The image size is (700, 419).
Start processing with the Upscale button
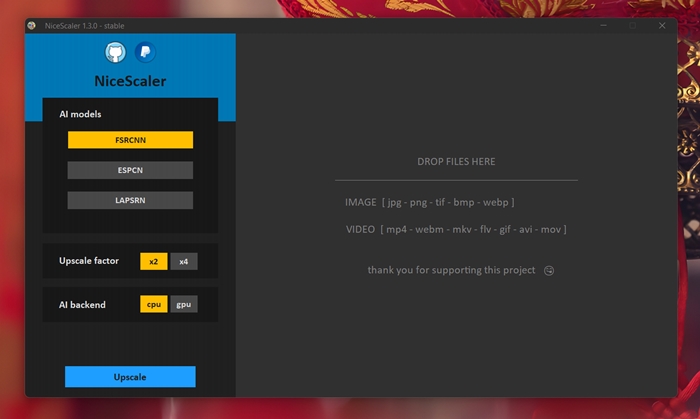(x=130, y=377)
